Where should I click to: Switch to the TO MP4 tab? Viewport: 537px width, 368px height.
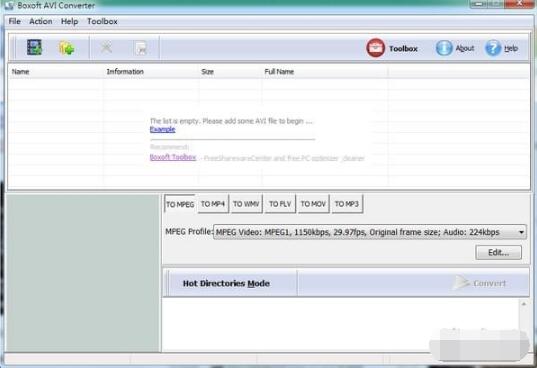(x=213, y=204)
